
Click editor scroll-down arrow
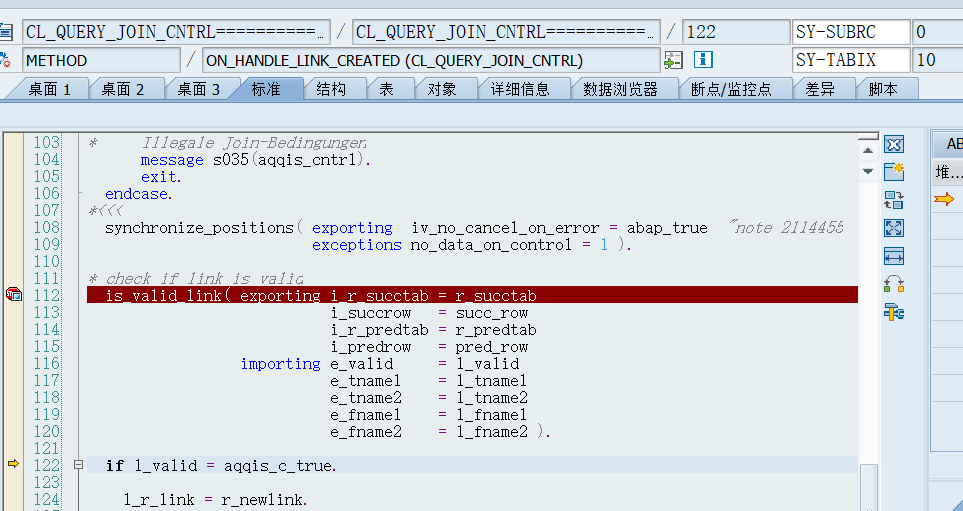[868, 171]
